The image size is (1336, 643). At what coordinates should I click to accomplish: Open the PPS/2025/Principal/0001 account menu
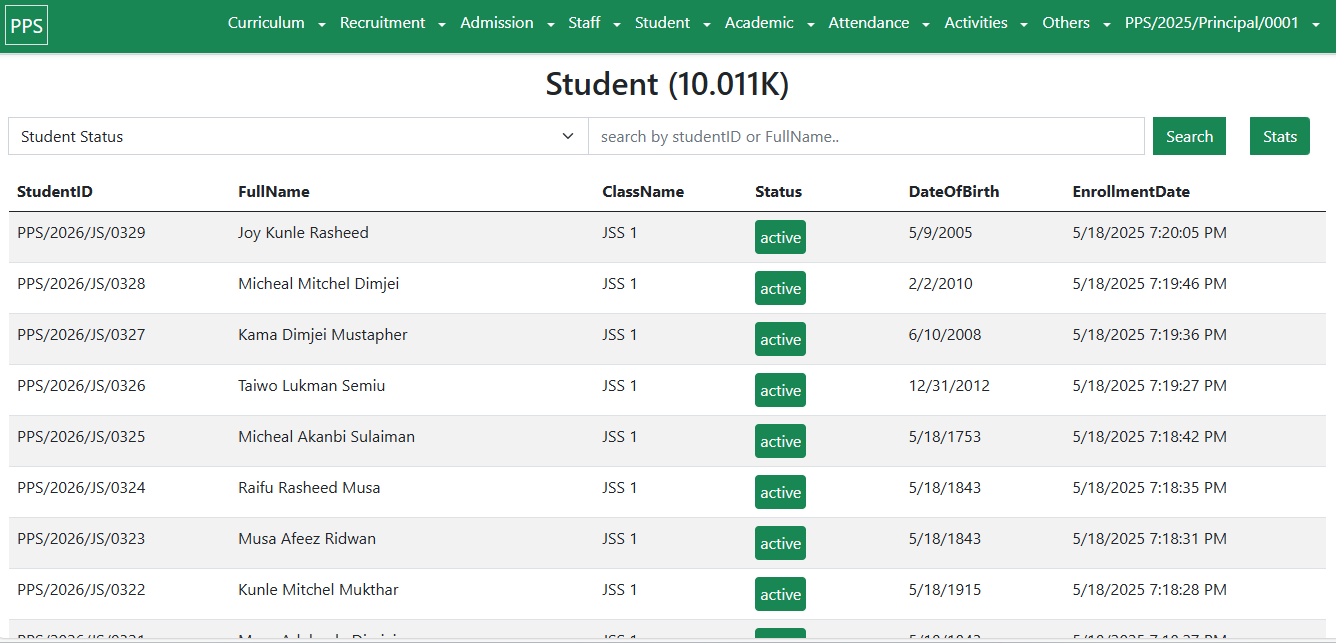tap(1222, 23)
